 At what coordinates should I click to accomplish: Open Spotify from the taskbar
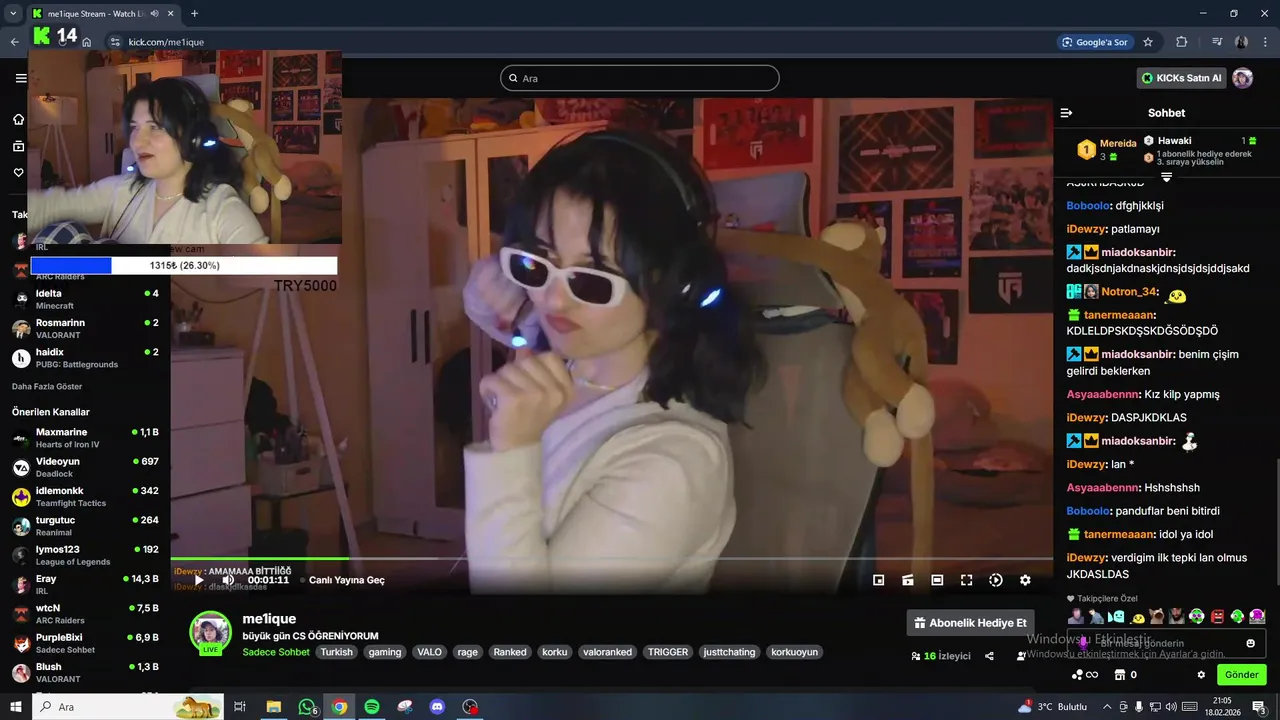(372, 707)
